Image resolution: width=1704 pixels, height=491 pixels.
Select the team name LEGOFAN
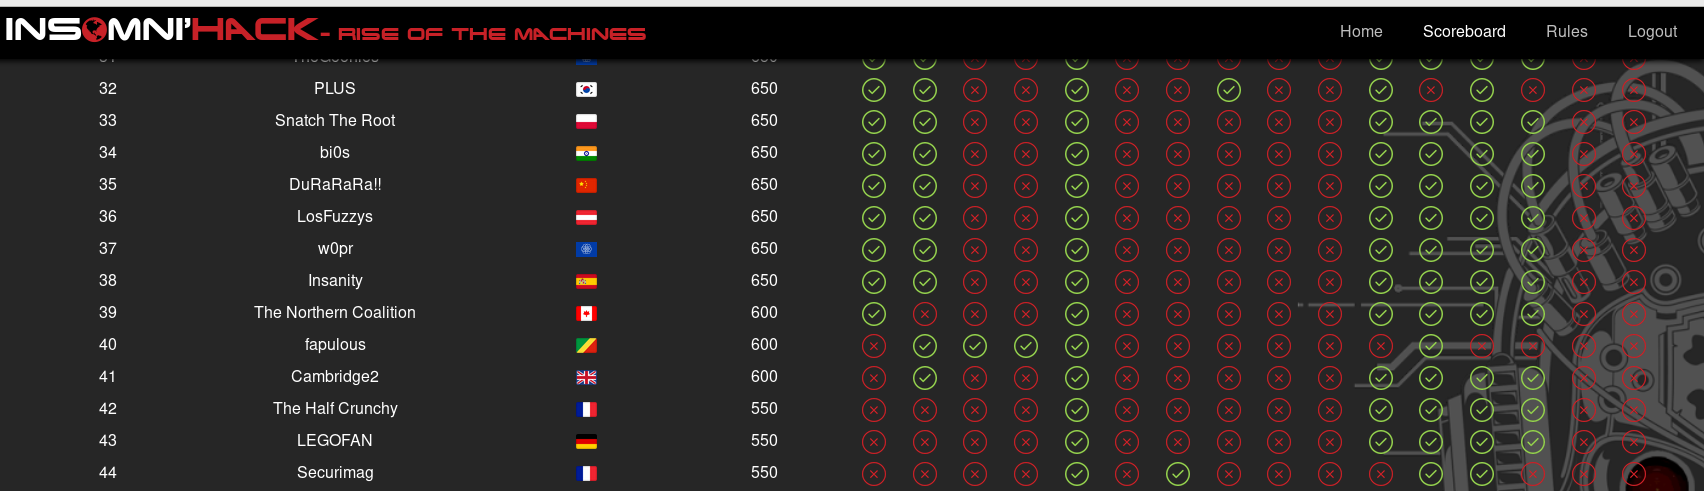click(335, 441)
